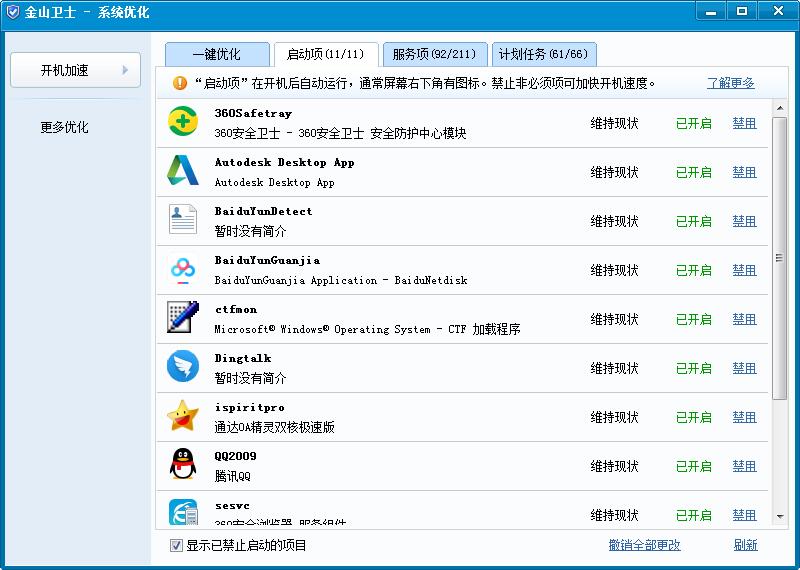Open the 服务项(92/211) tab
This screenshot has height=570, width=800.
tap(435, 54)
